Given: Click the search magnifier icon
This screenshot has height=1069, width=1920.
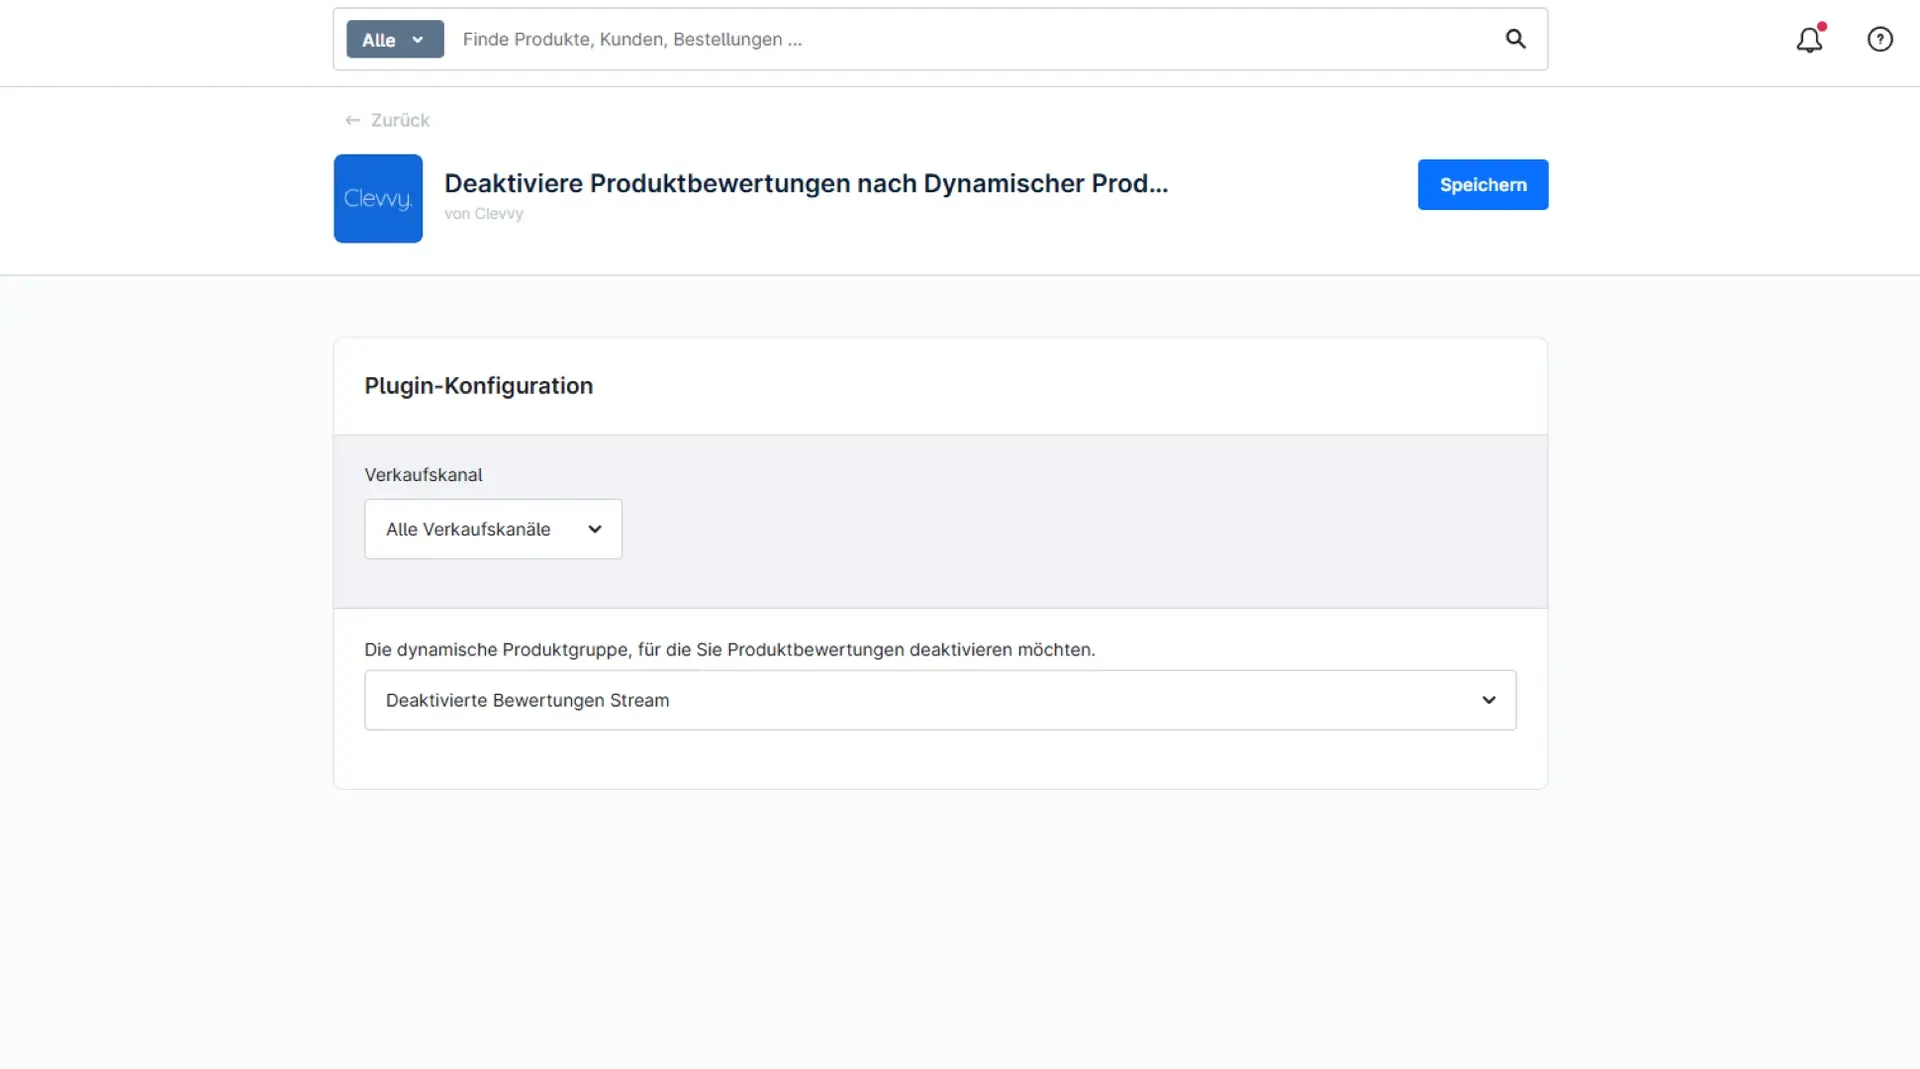Looking at the screenshot, I should click(1515, 39).
